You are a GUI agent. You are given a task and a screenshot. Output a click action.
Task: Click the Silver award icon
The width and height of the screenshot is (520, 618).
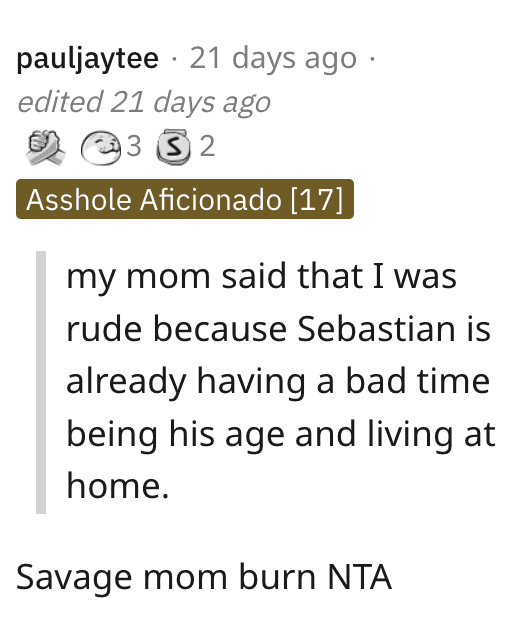pos(173,147)
